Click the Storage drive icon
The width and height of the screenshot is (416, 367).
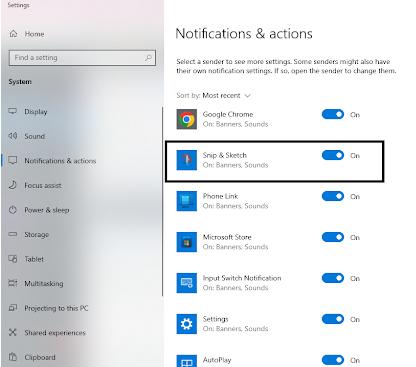[x=13, y=234]
